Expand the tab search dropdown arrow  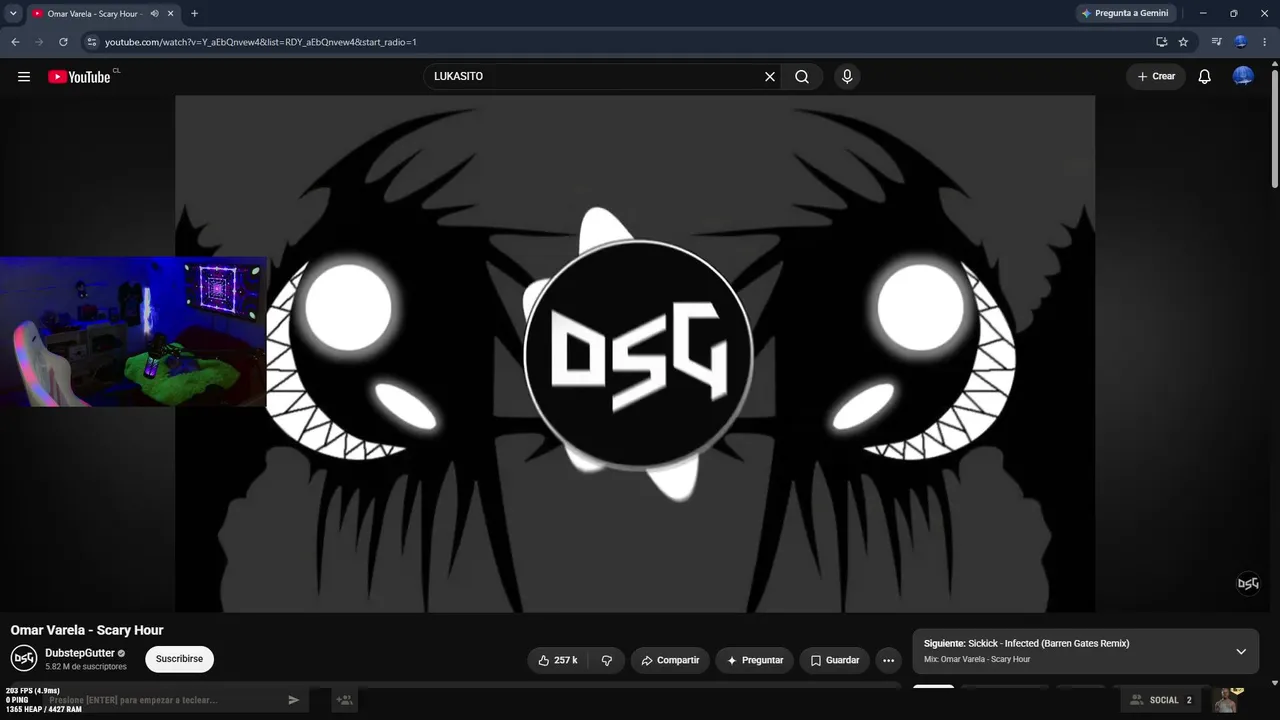13,14
